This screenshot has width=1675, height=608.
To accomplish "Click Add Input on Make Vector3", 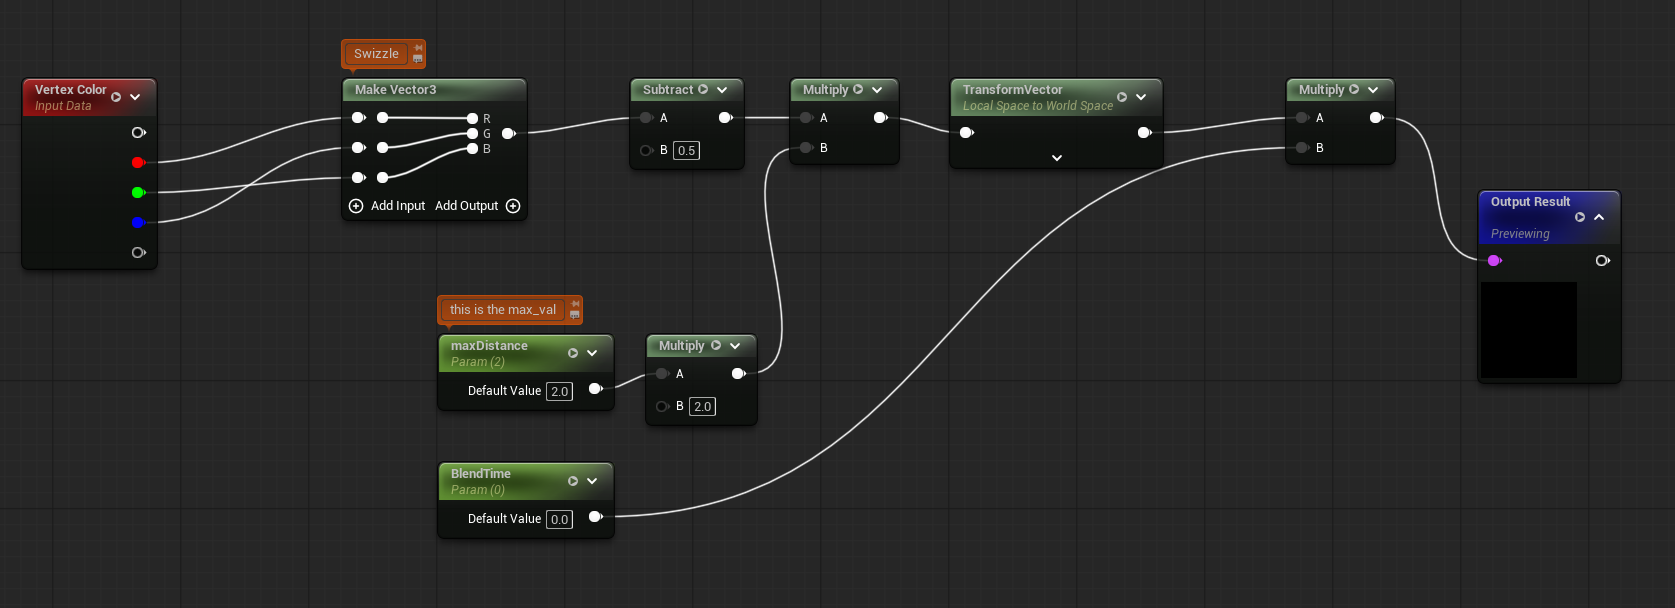I will (387, 206).
